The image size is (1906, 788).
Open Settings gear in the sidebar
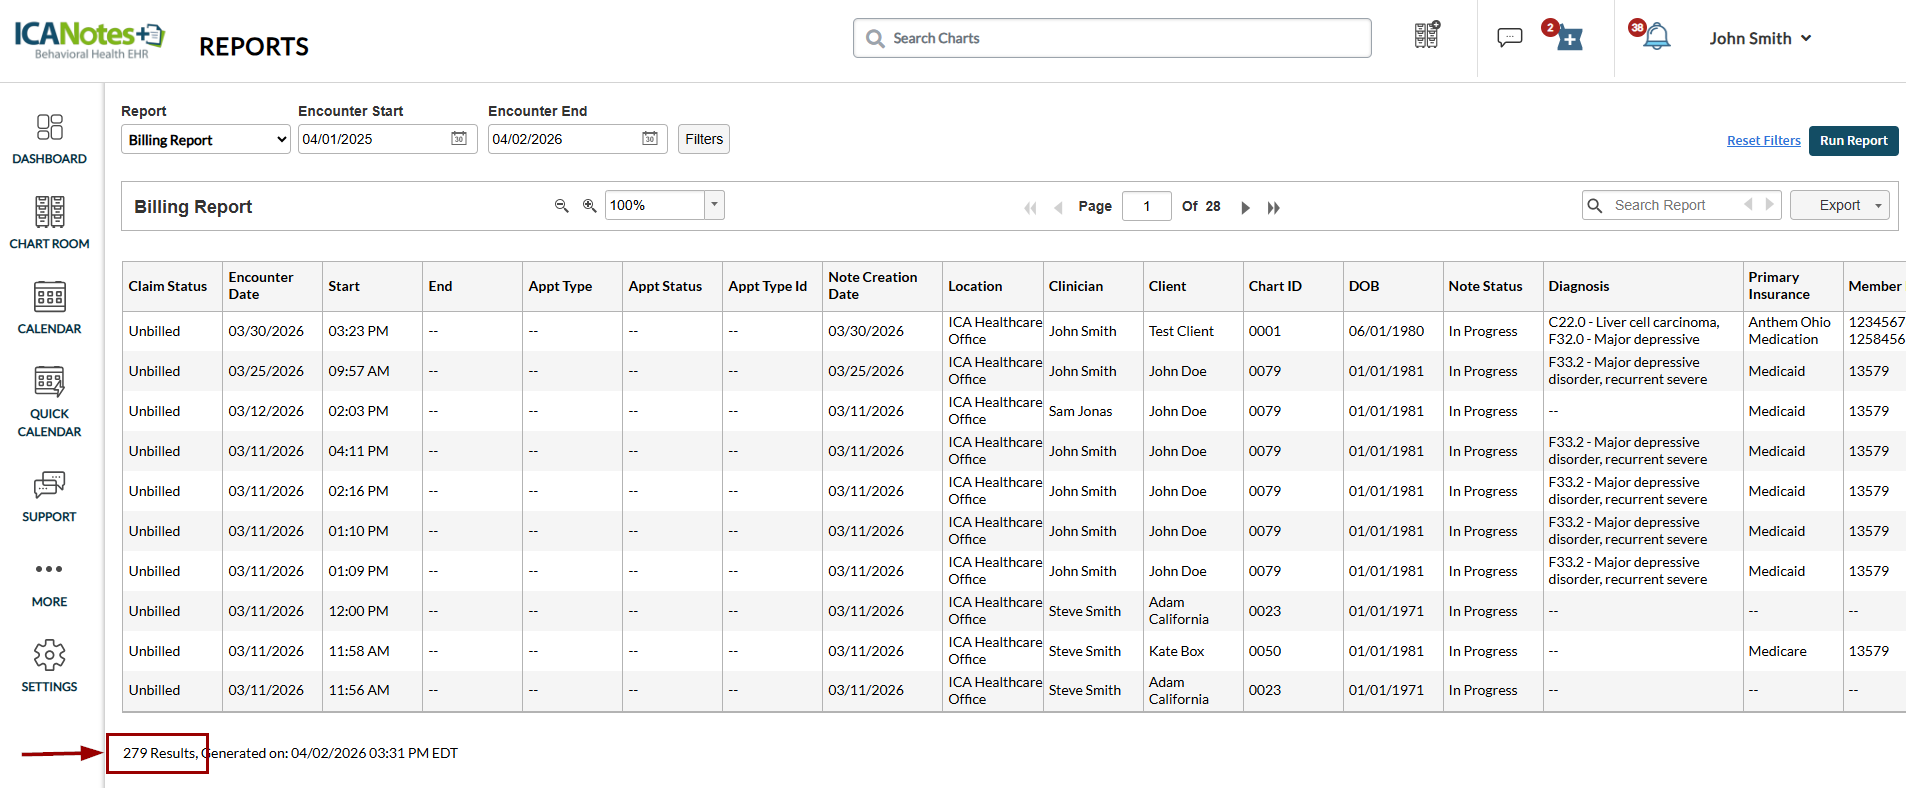[49, 667]
